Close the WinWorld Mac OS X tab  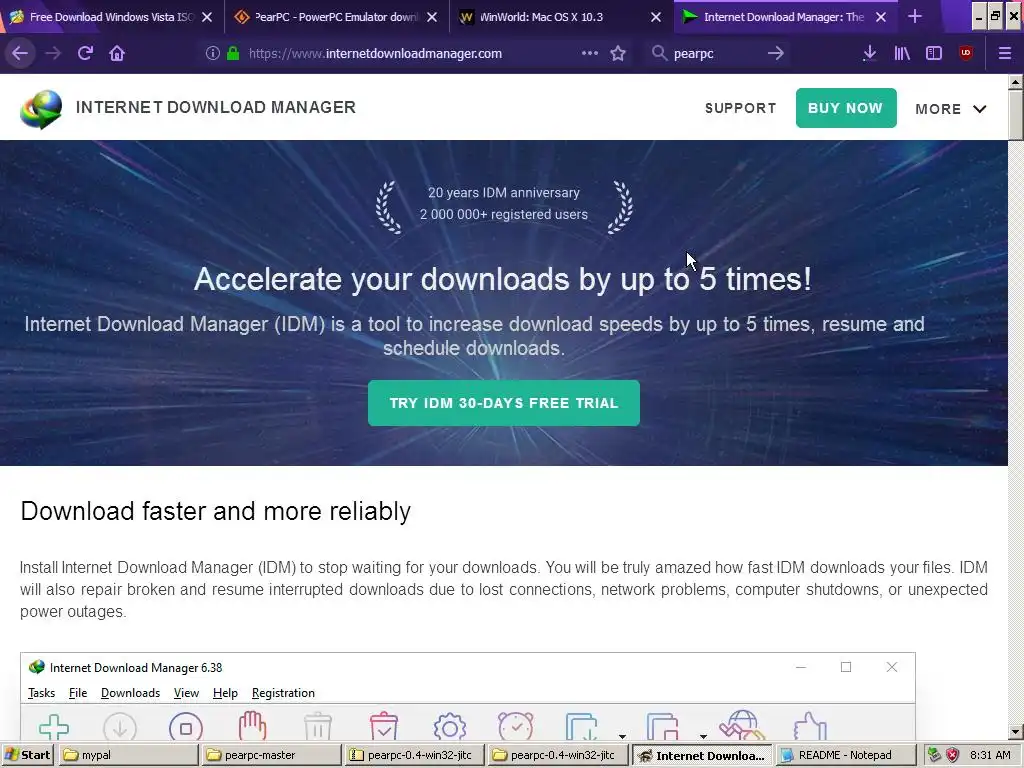pyautogui.click(x=656, y=18)
